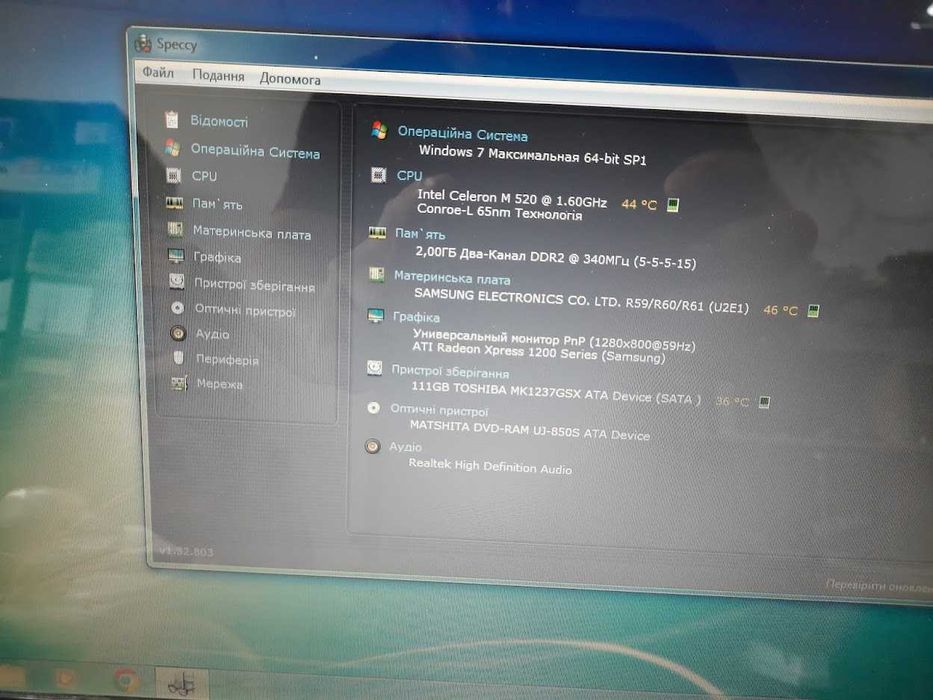Click the hard drive icon in summary

[374, 368]
